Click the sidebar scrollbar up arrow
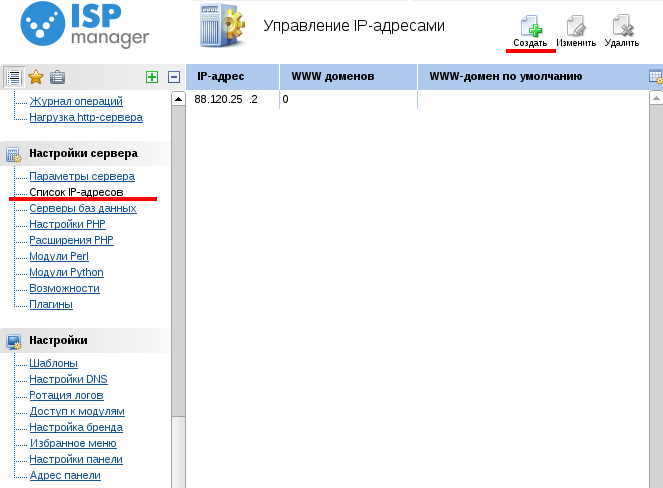 [178, 99]
